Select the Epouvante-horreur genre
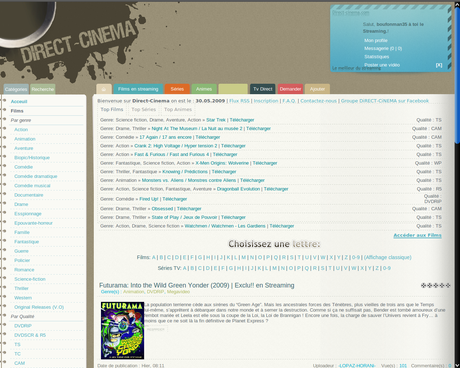 (x=33, y=223)
